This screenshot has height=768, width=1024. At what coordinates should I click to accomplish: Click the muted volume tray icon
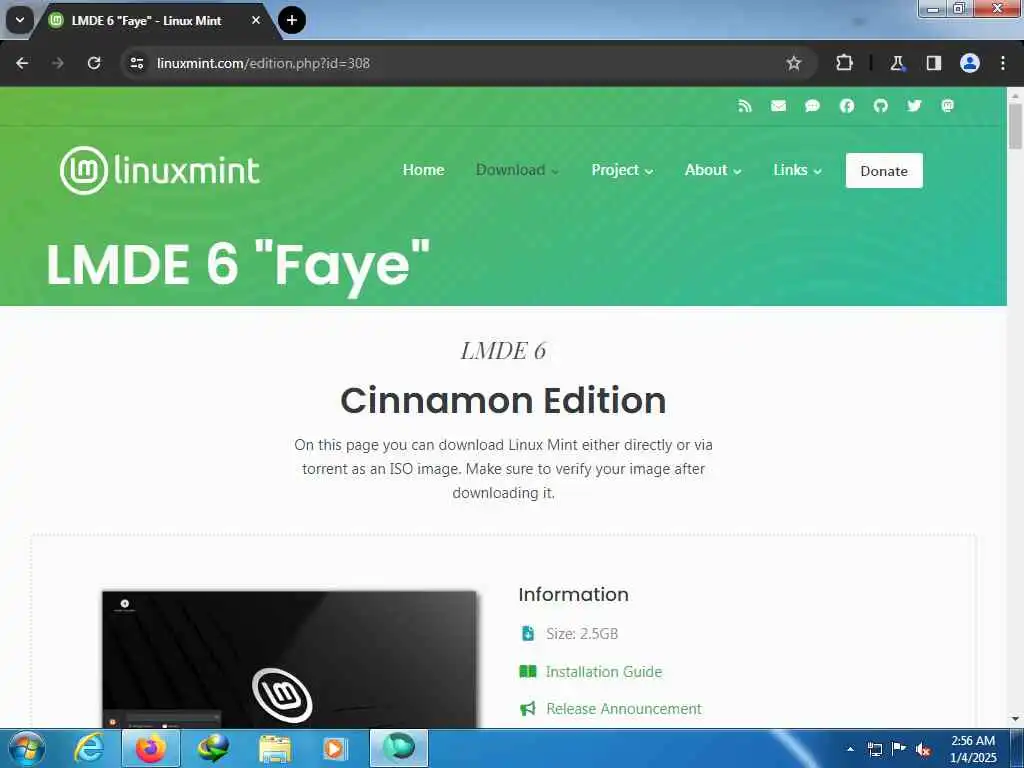coord(923,750)
